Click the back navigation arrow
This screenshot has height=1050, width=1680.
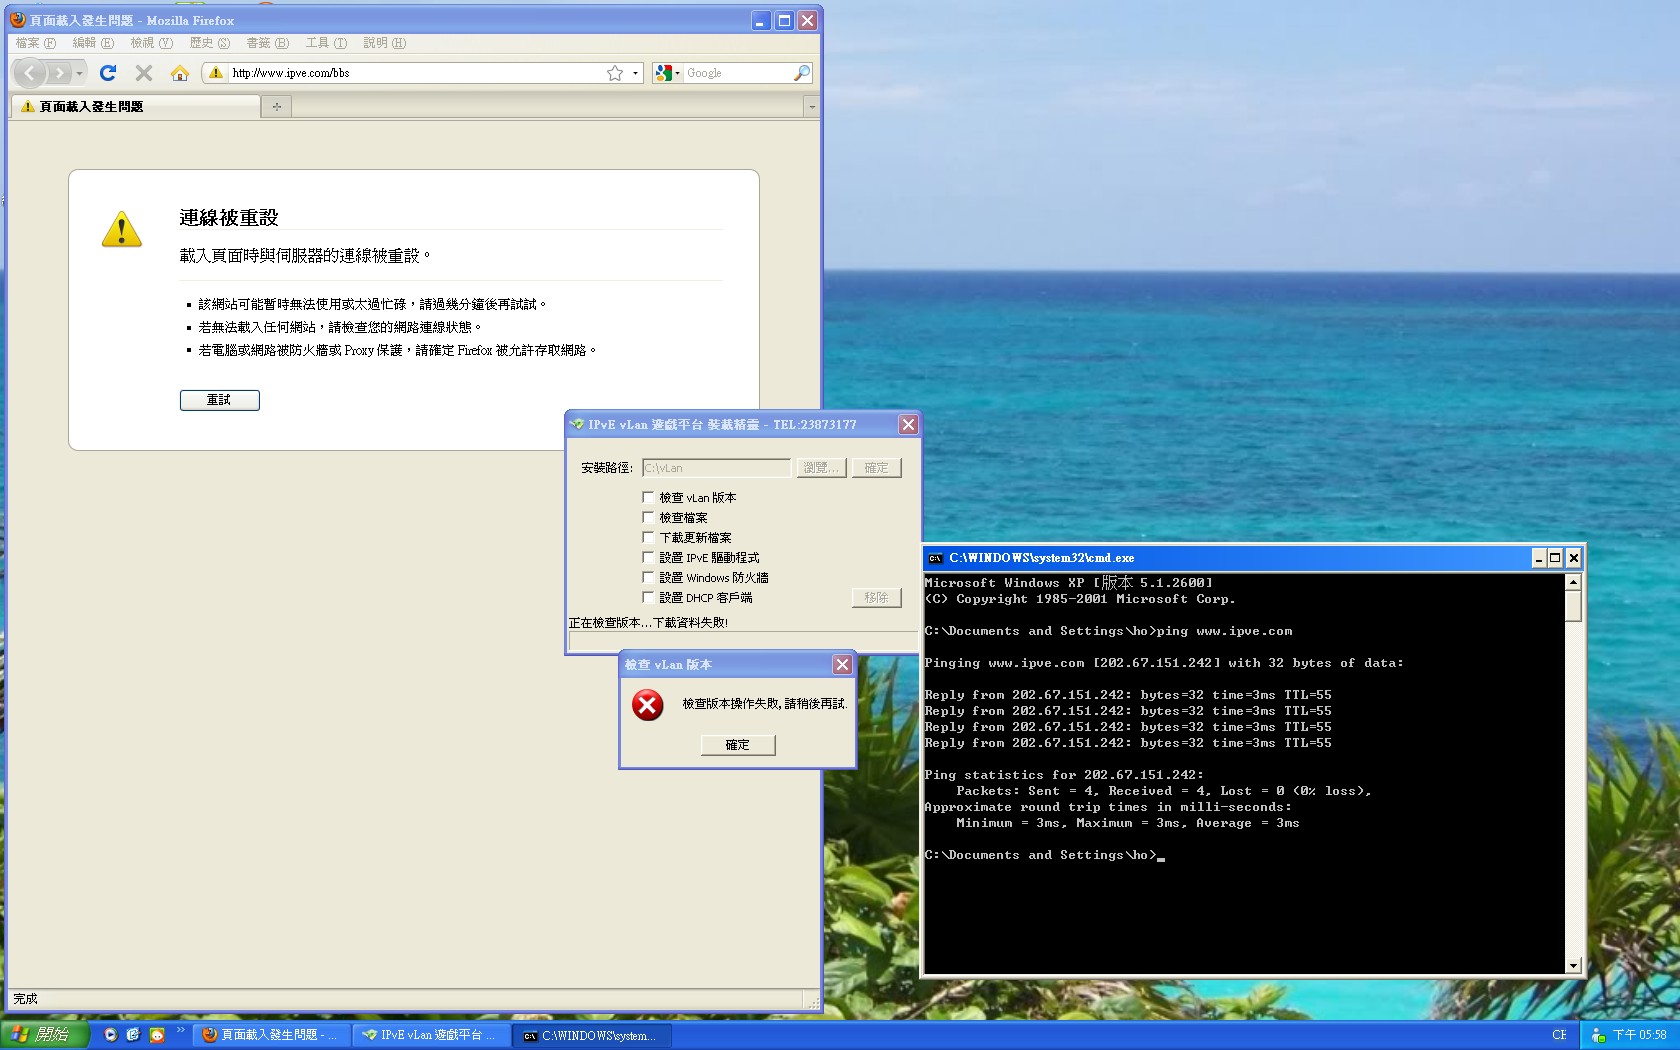[30, 73]
